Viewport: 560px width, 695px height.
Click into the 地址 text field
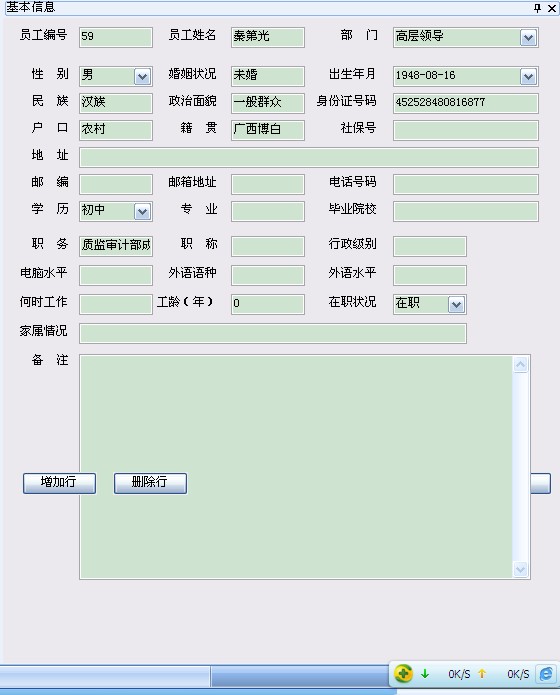[x=309, y=157]
